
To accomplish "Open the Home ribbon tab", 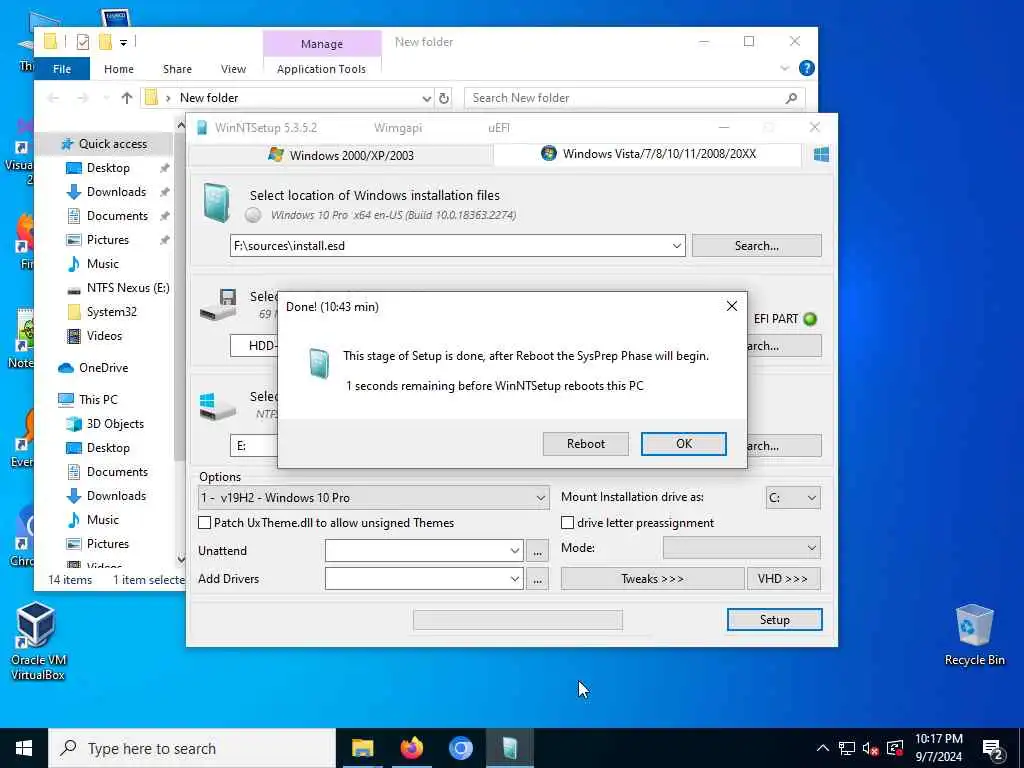I will (119, 69).
